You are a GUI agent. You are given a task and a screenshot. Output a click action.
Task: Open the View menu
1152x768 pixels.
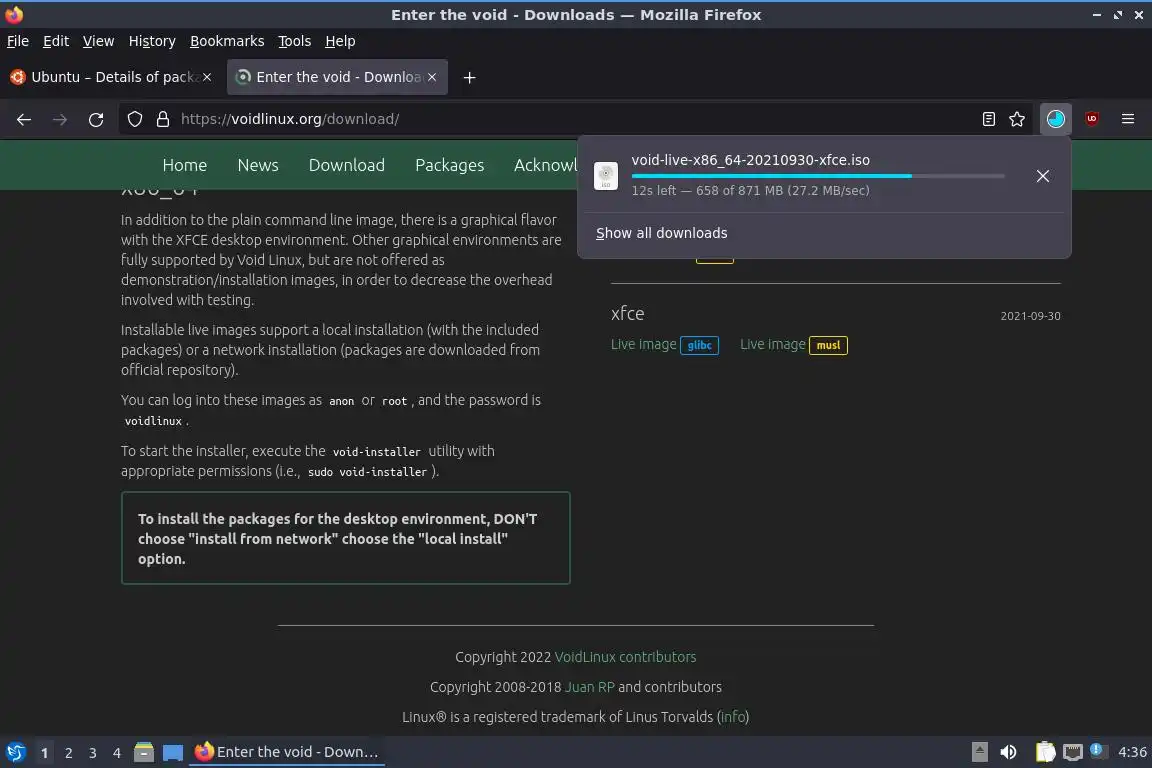pyautogui.click(x=98, y=41)
